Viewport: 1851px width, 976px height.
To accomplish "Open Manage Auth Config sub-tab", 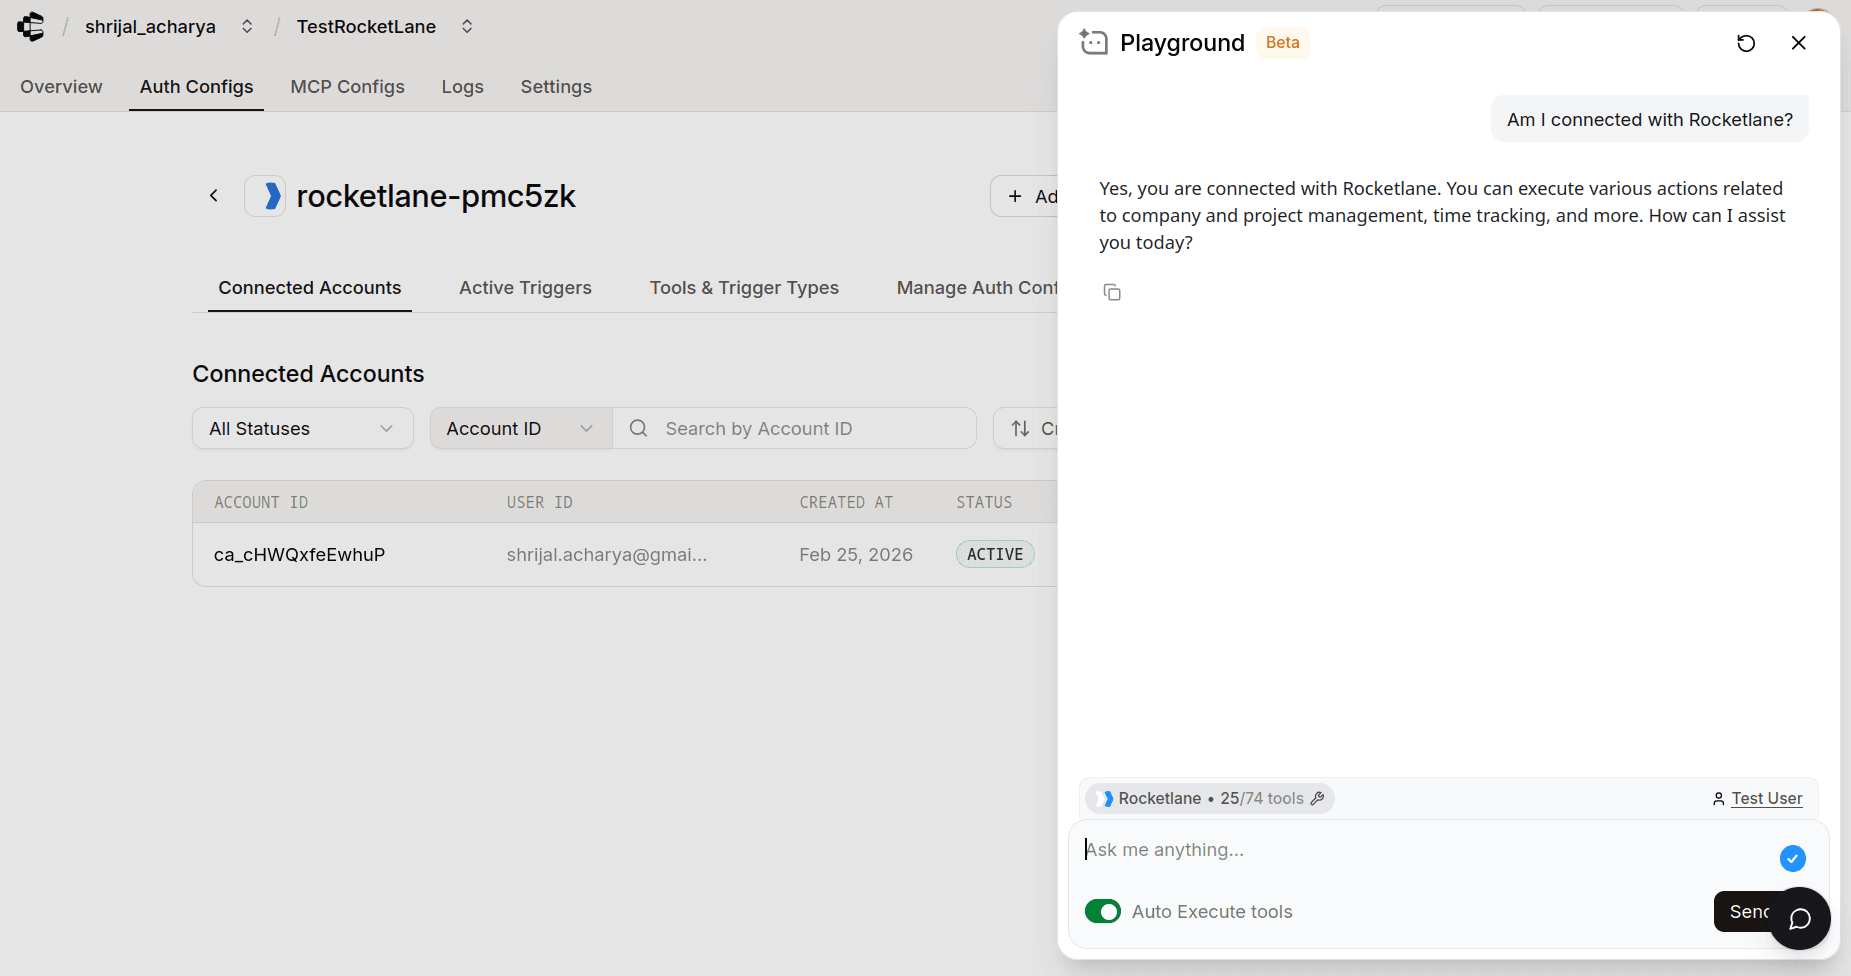I will click(977, 288).
